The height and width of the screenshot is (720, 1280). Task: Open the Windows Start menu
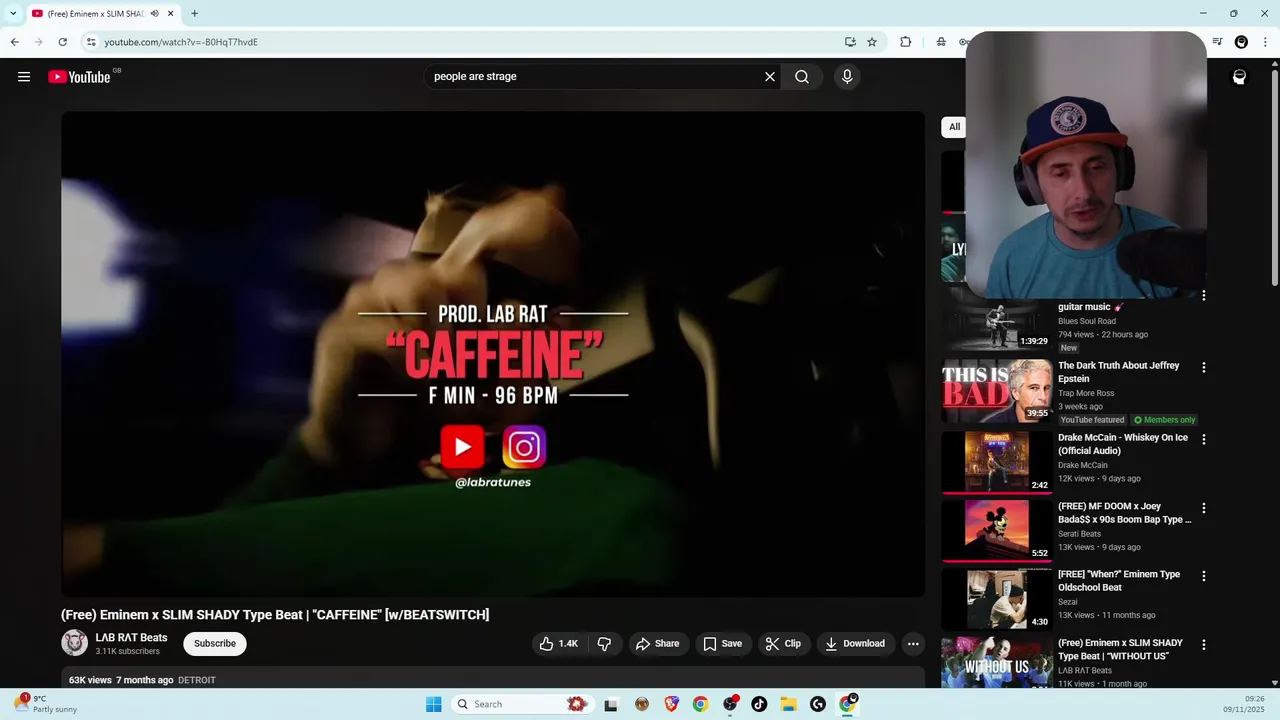coord(433,704)
